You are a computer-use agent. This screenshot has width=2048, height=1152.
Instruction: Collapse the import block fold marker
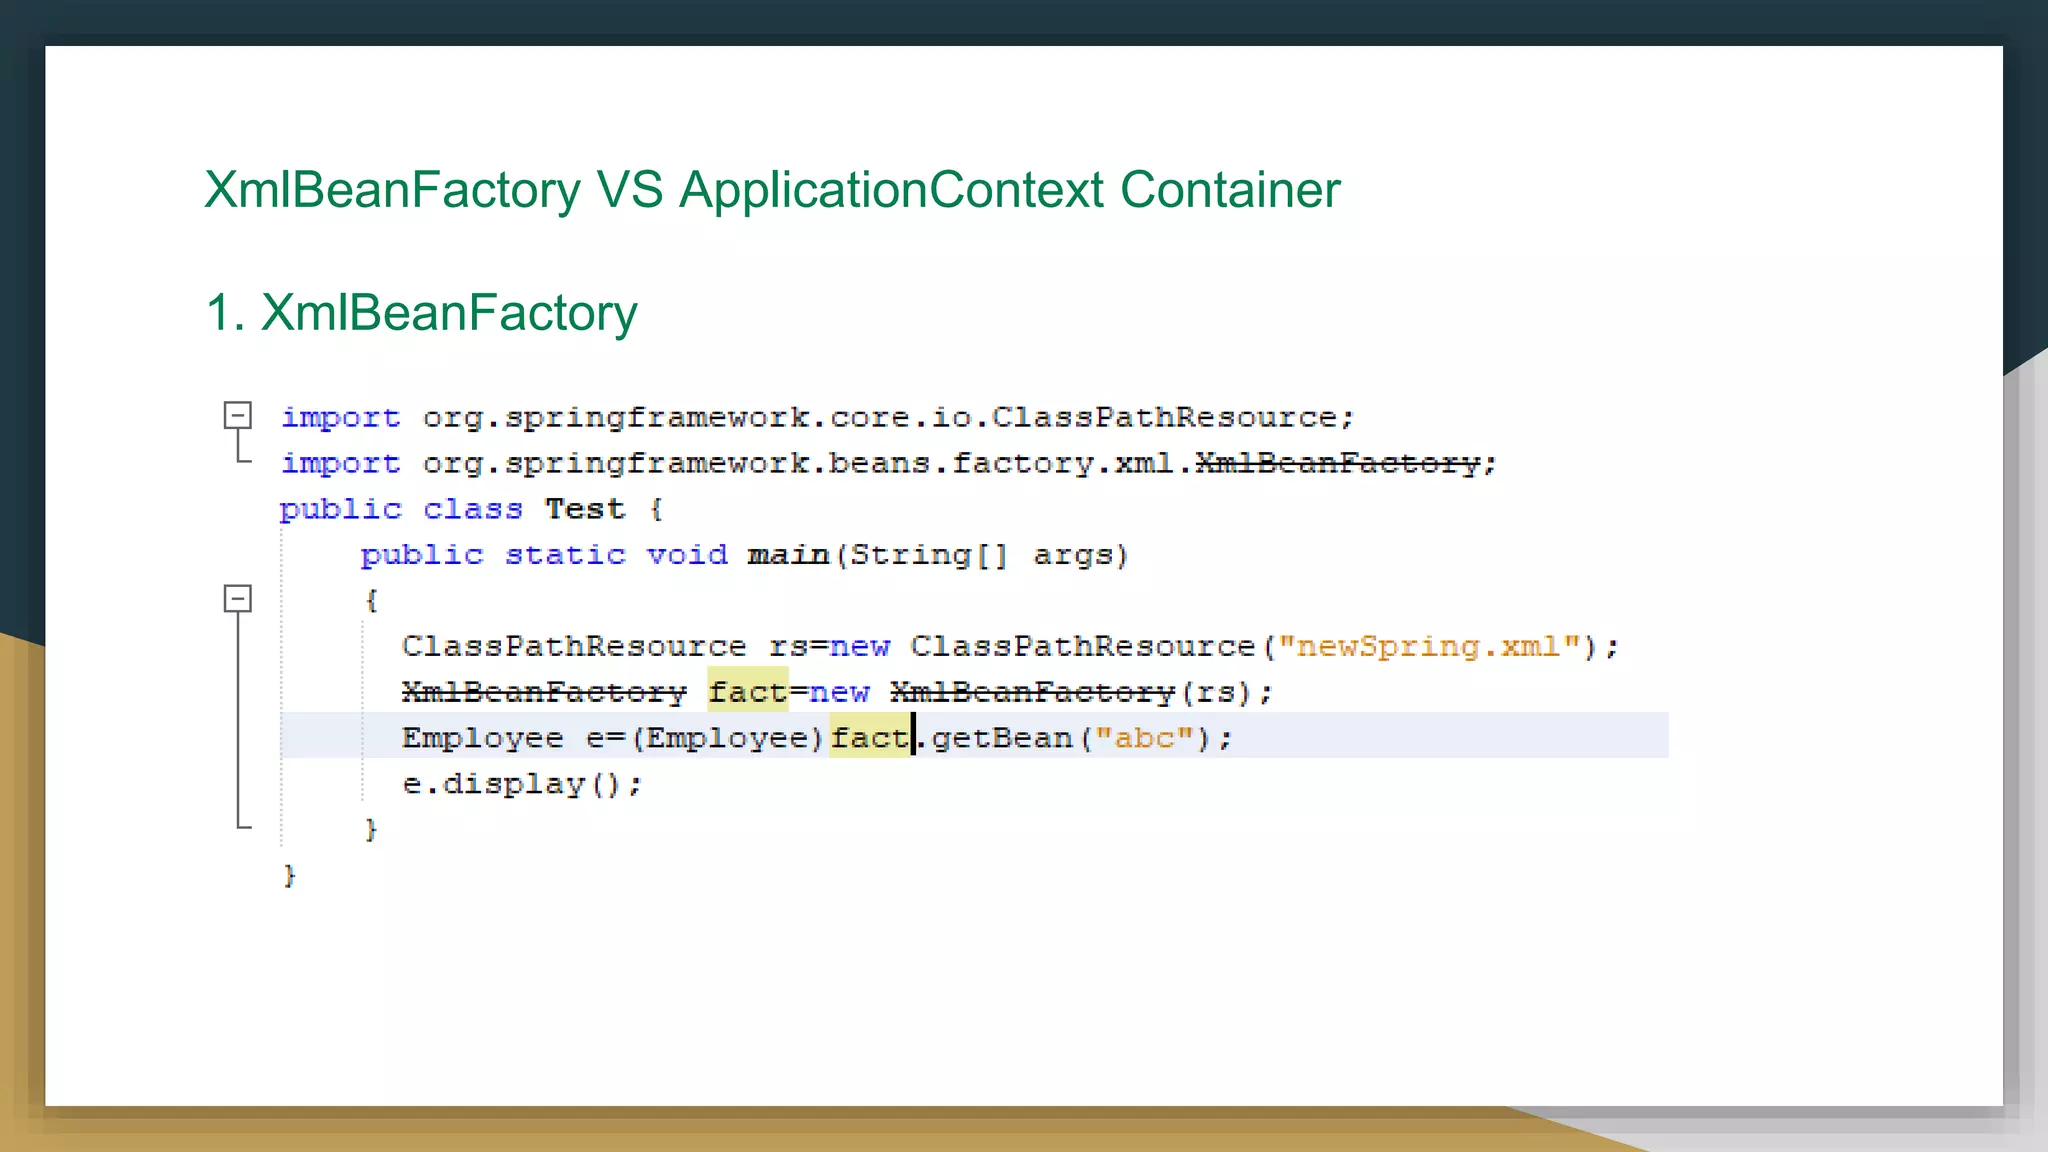click(238, 415)
